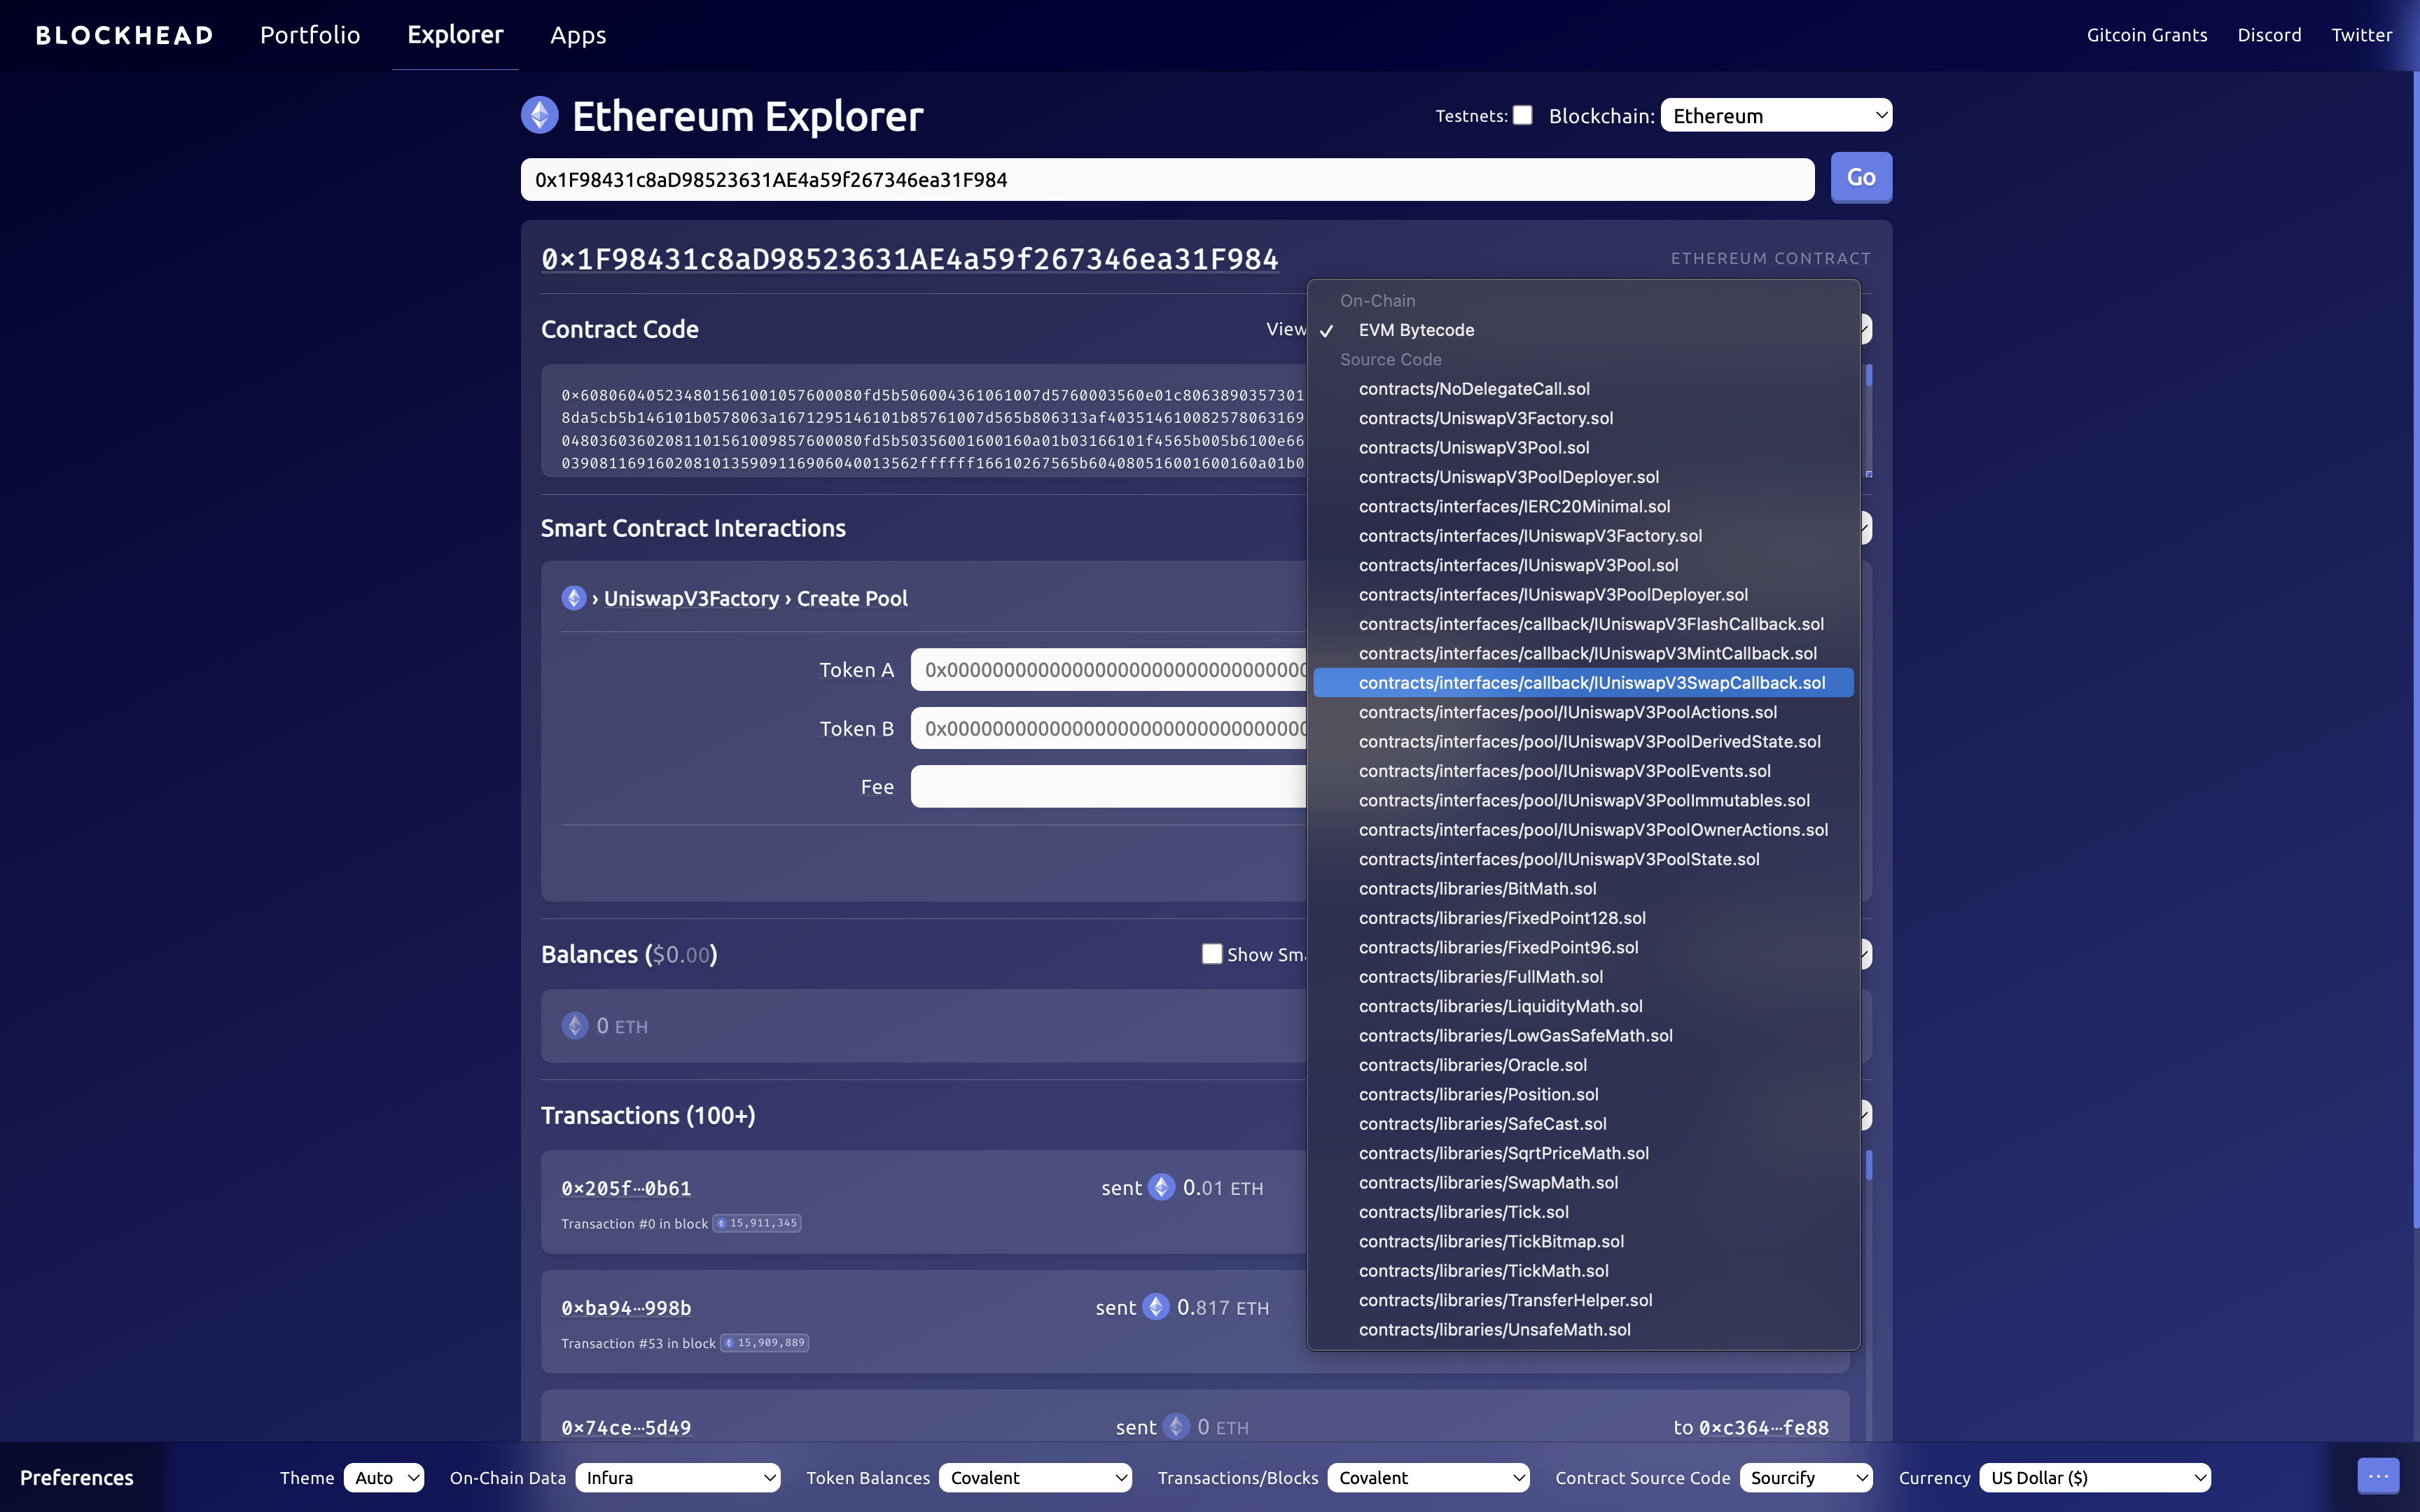Click the EVM bytecode text block
Viewport: 2420px width, 1512px height.
(x=932, y=429)
